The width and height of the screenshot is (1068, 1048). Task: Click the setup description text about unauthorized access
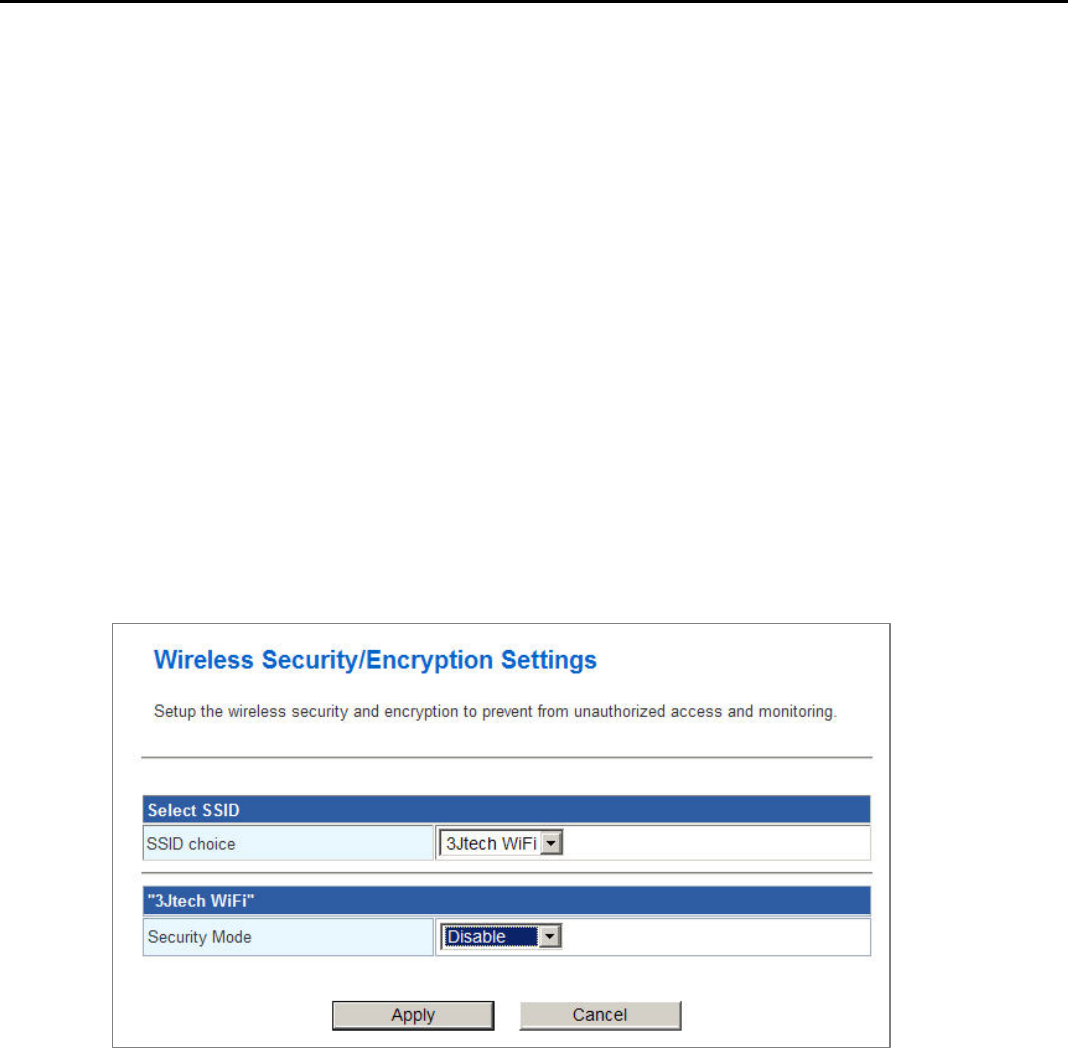coord(495,712)
